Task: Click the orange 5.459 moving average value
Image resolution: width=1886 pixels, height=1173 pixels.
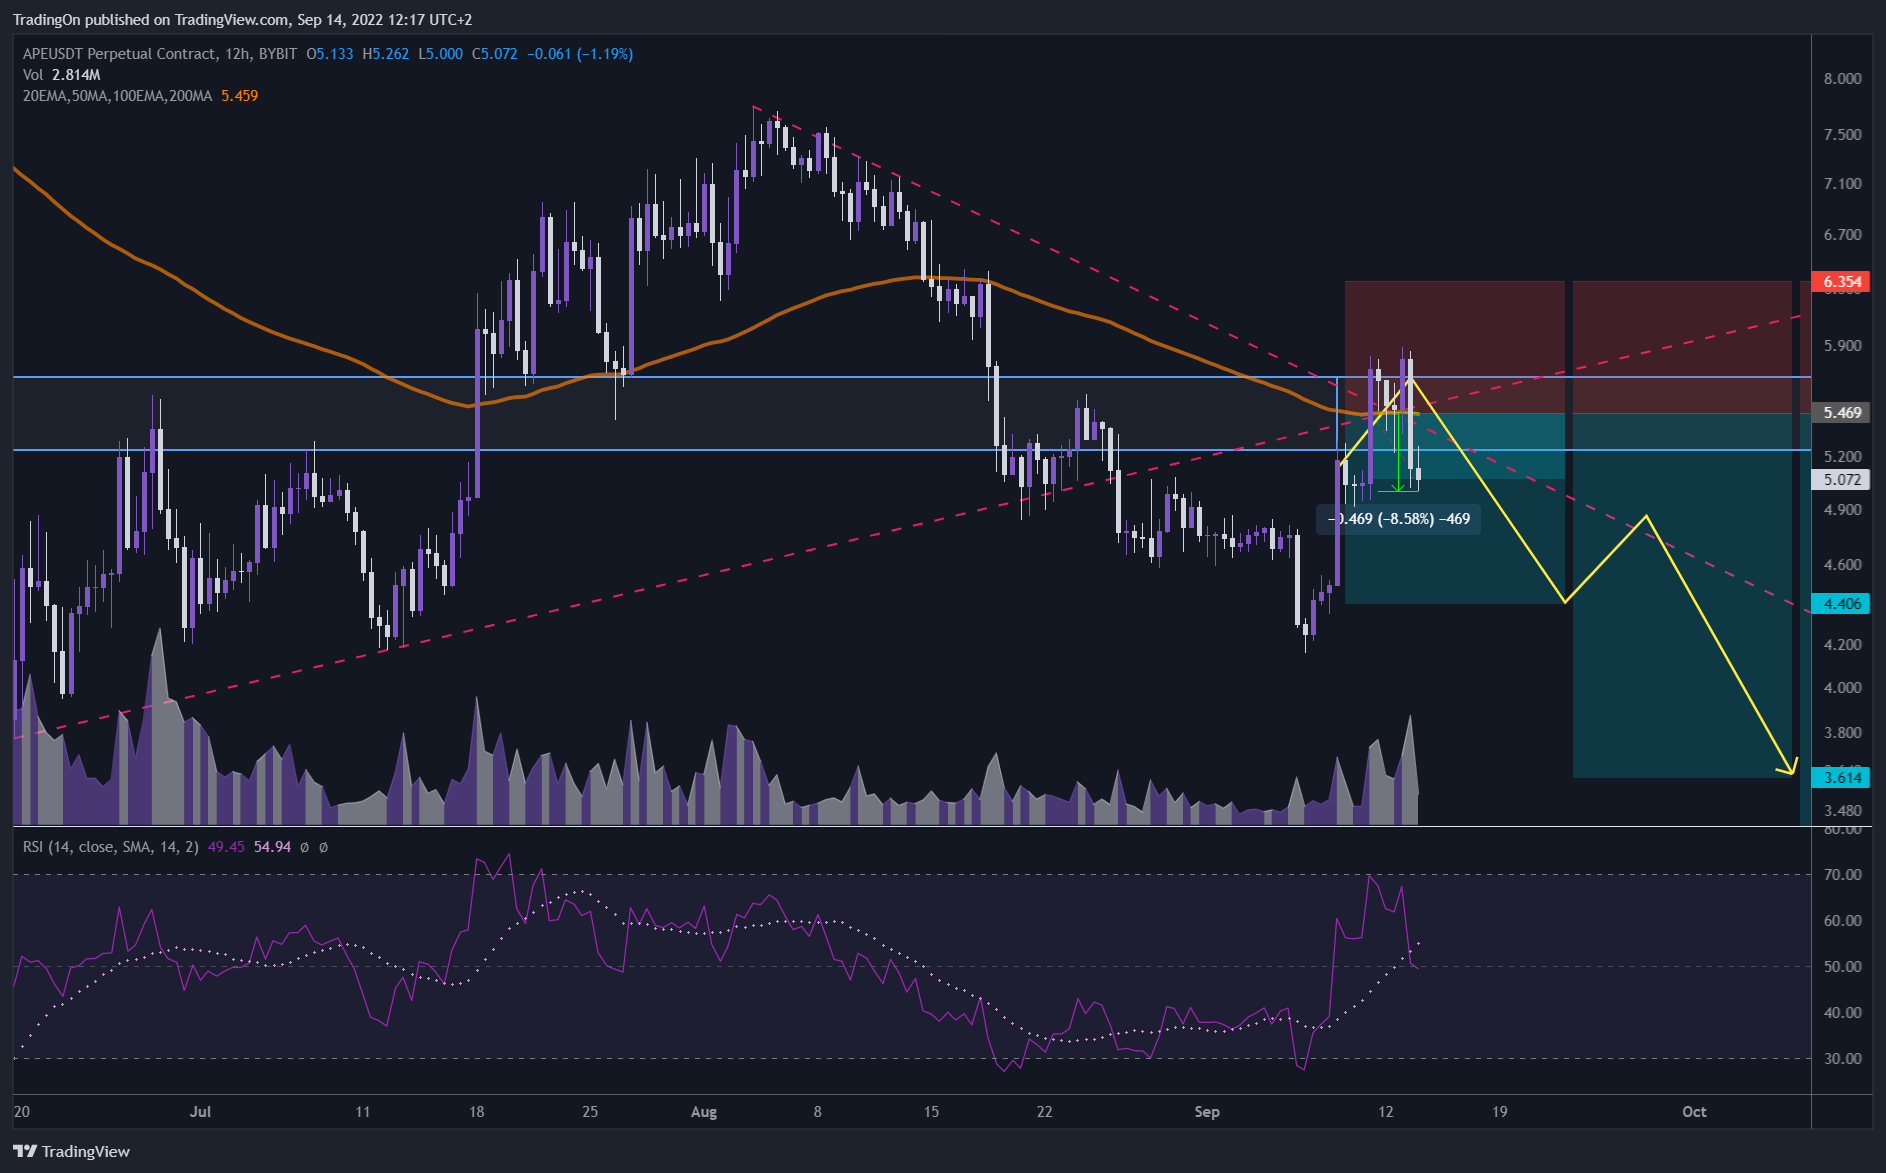Action: tap(240, 96)
